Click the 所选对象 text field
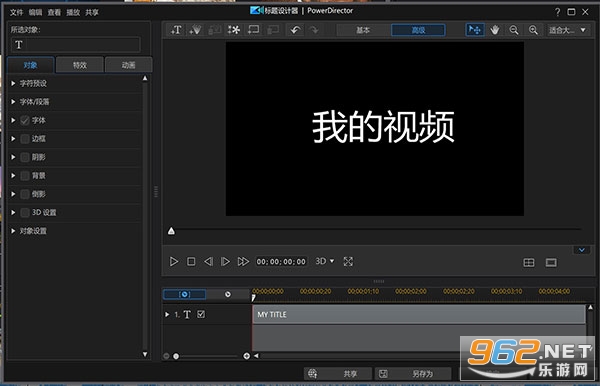The height and width of the screenshot is (386, 600). (x=75, y=45)
